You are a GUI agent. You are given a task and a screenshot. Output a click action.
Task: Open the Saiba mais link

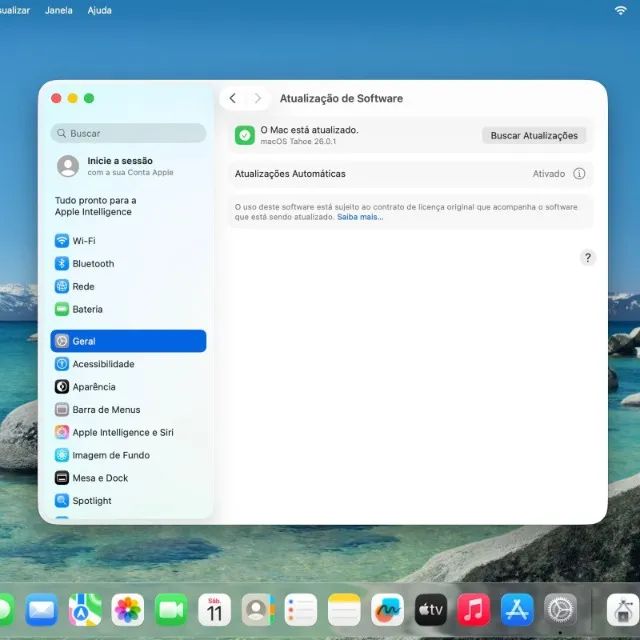(360, 217)
